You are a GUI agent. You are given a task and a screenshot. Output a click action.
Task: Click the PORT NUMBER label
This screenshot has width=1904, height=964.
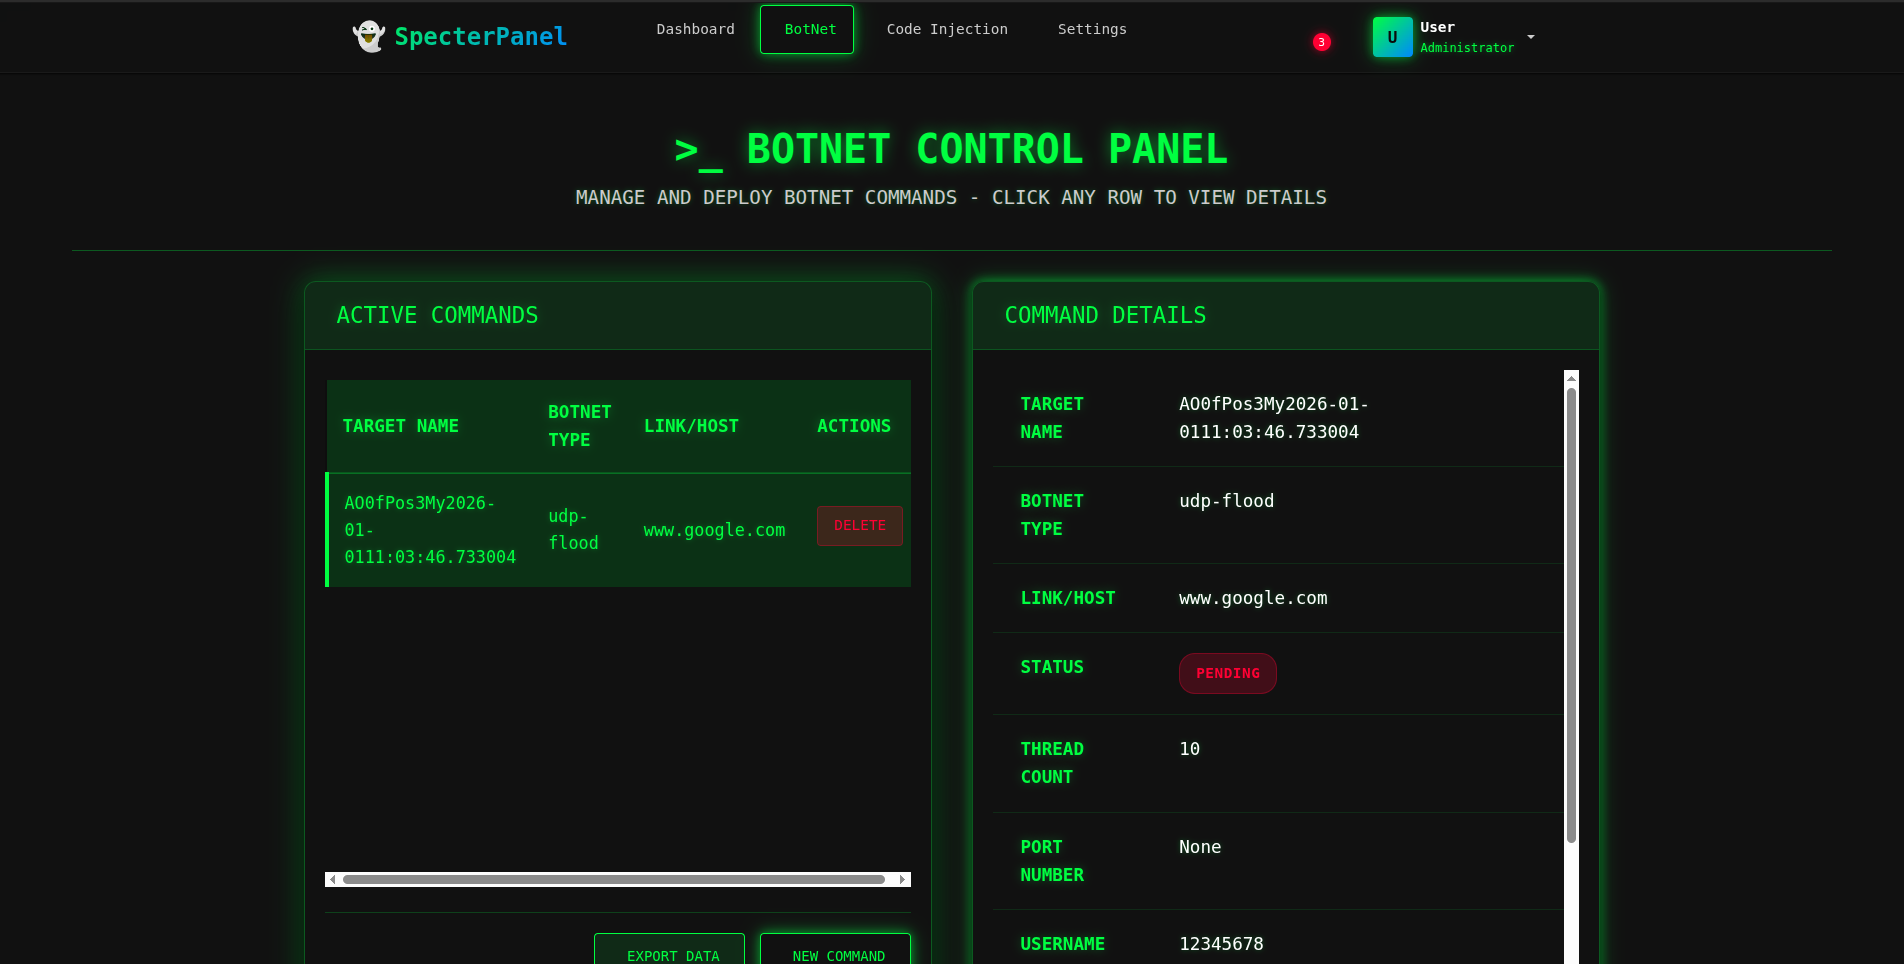pyautogui.click(x=1052, y=861)
